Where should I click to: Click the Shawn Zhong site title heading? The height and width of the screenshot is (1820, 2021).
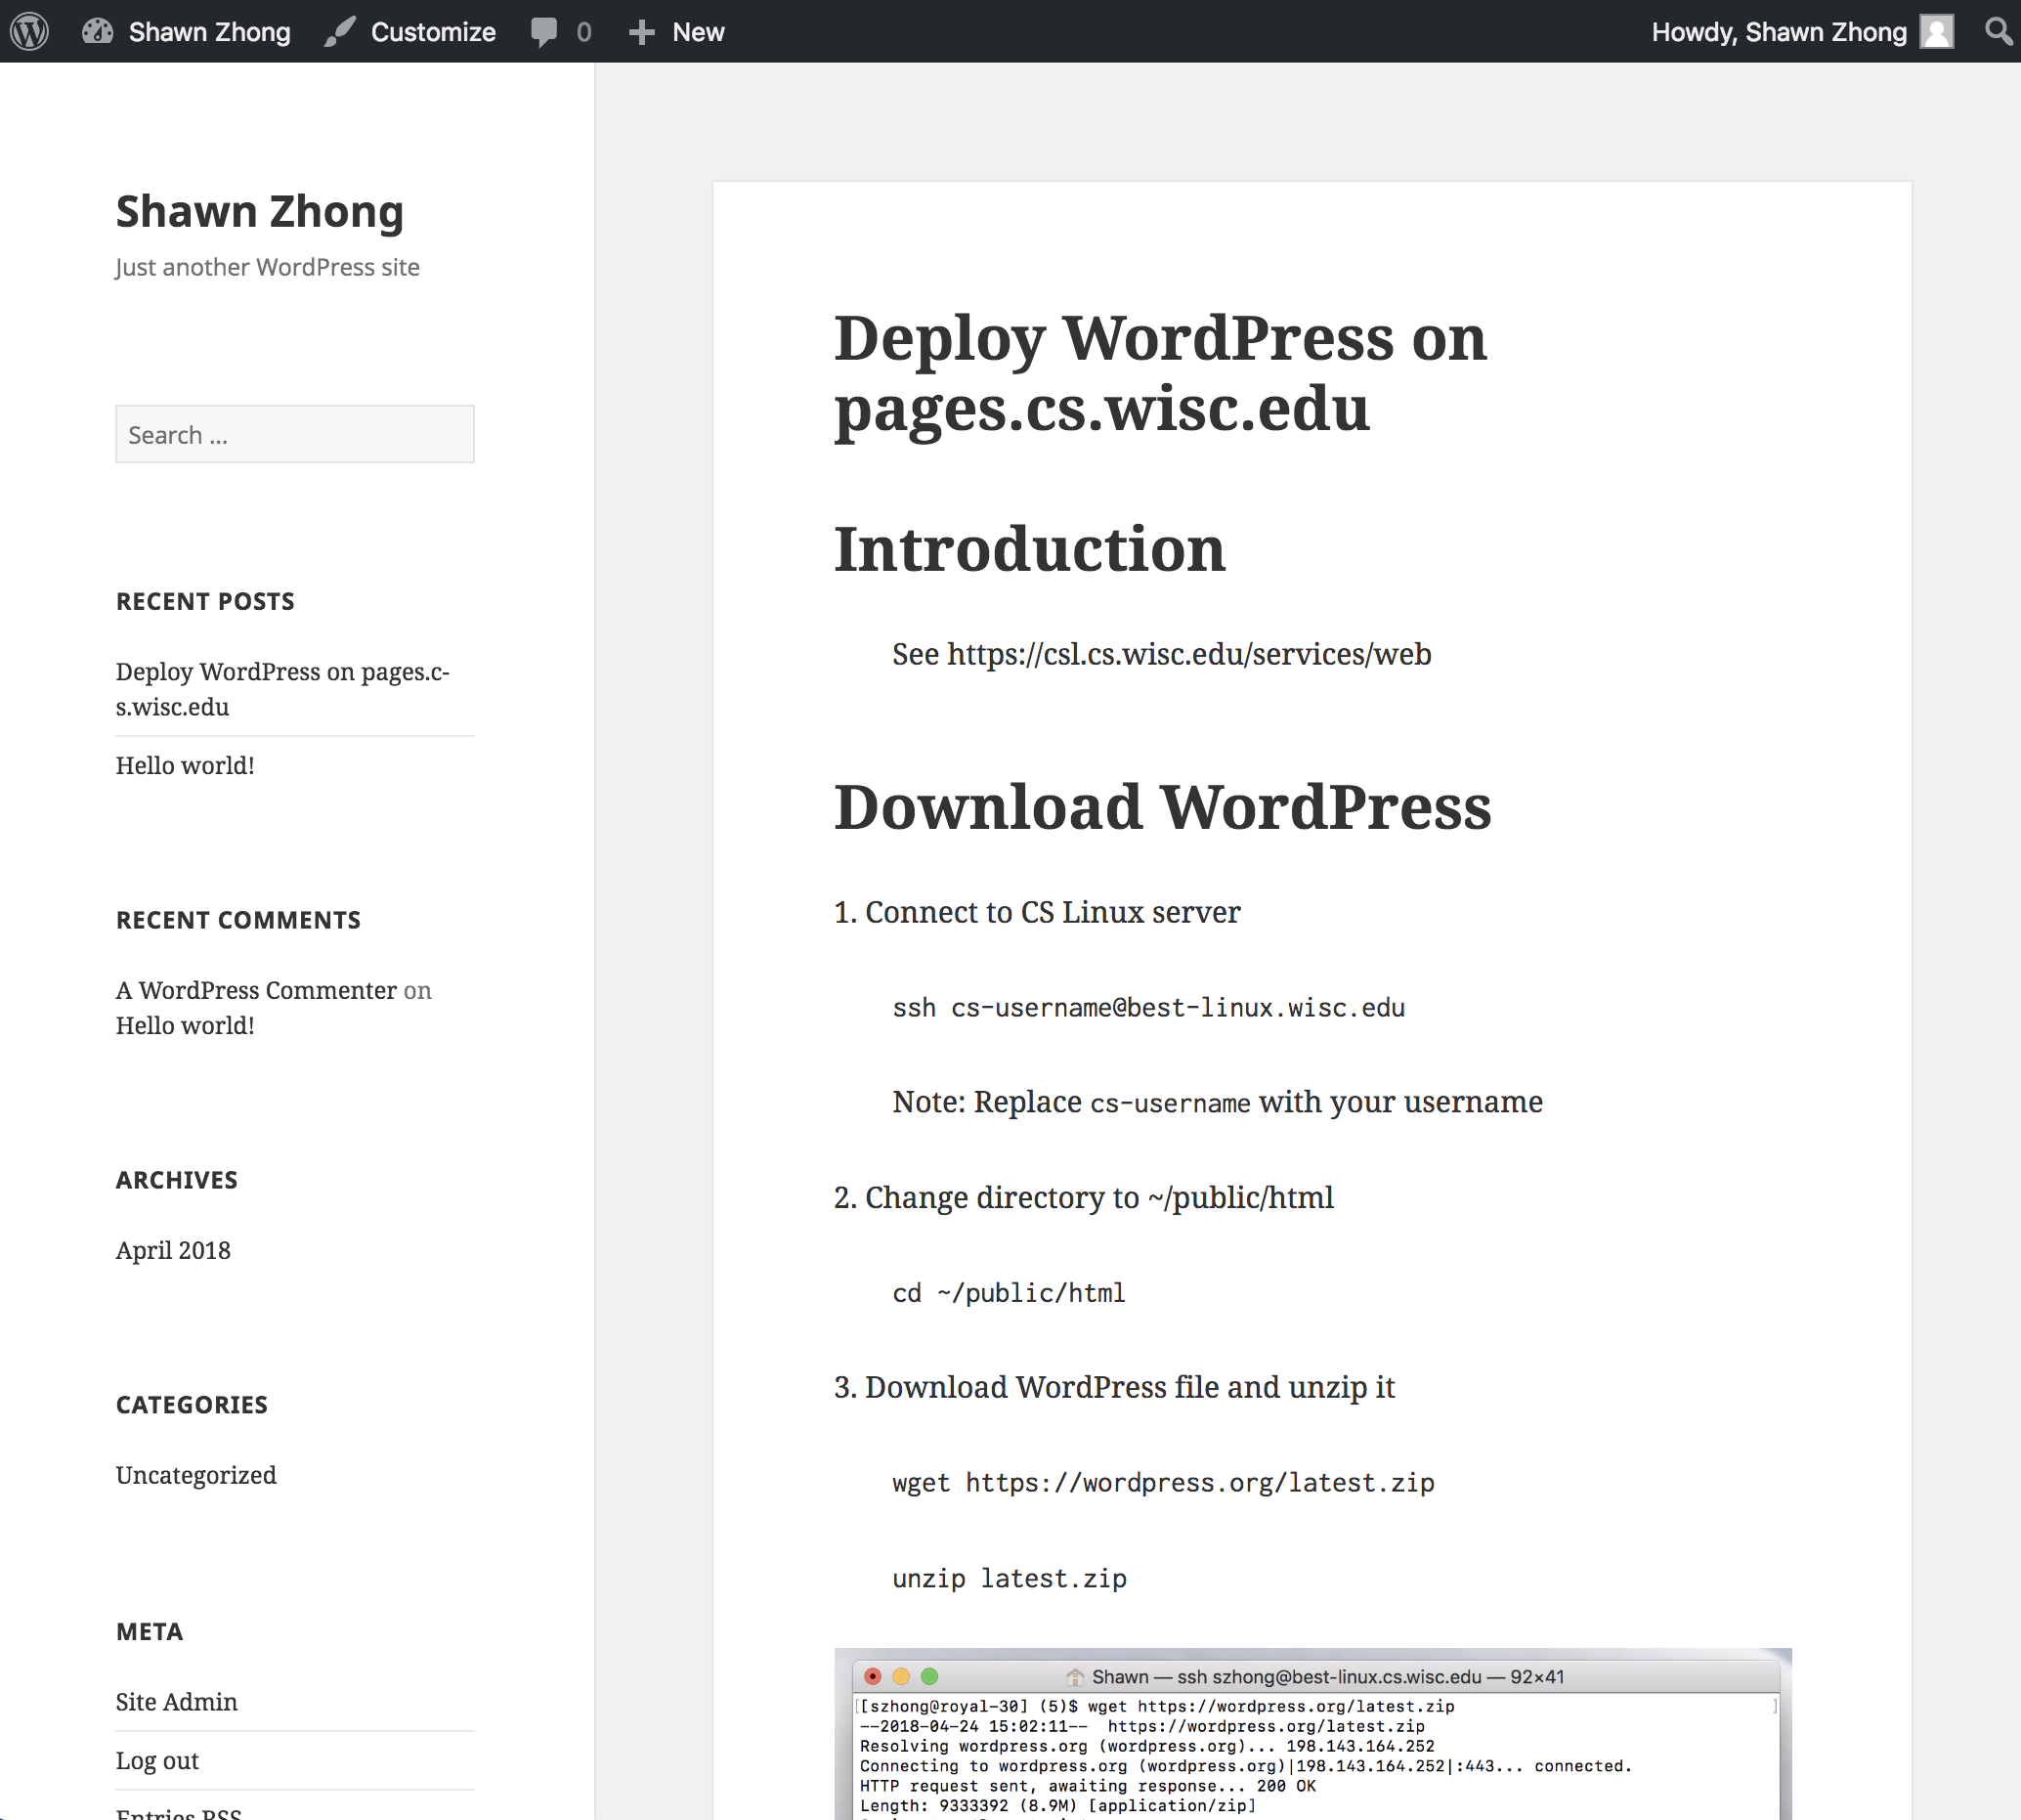[x=259, y=212]
